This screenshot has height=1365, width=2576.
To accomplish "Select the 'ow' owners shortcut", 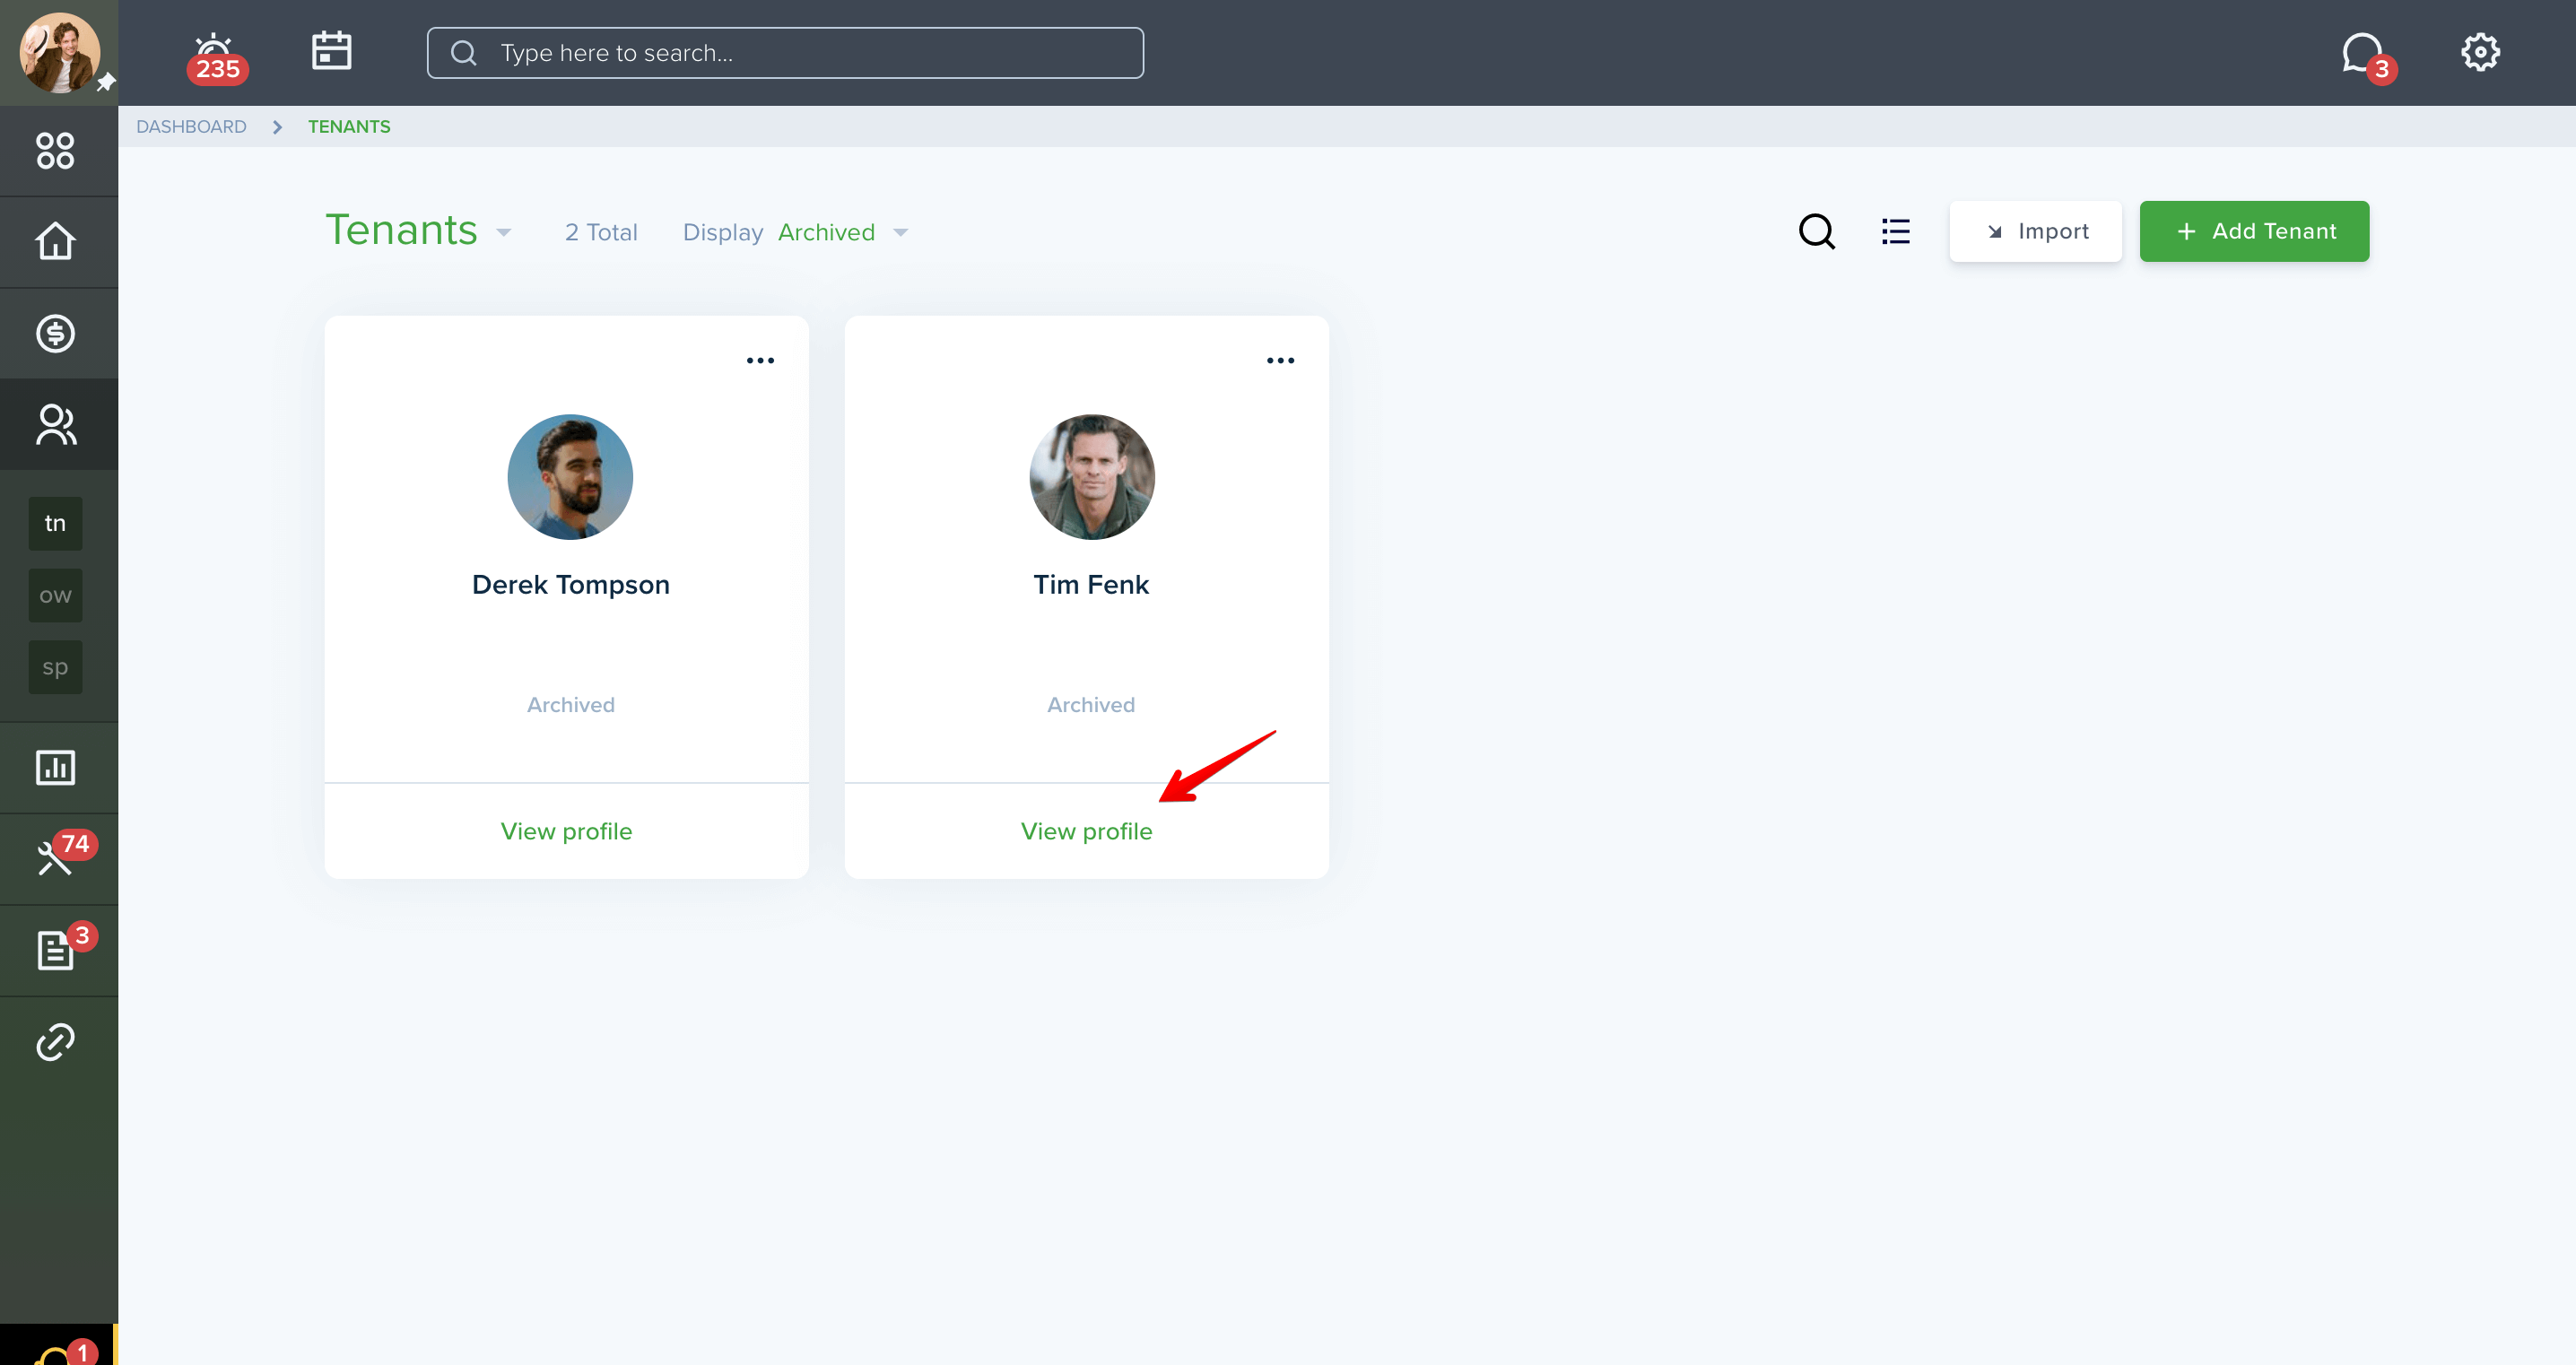I will (55, 595).
